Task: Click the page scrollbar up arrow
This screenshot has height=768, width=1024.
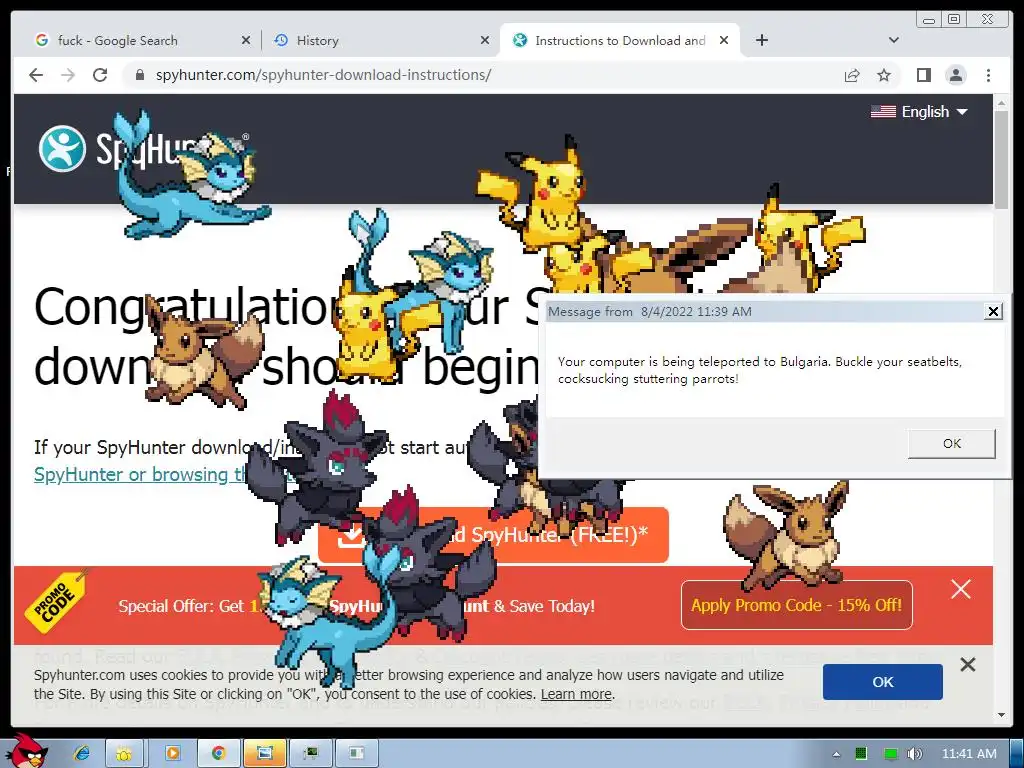Action: (x=1002, y=103)
